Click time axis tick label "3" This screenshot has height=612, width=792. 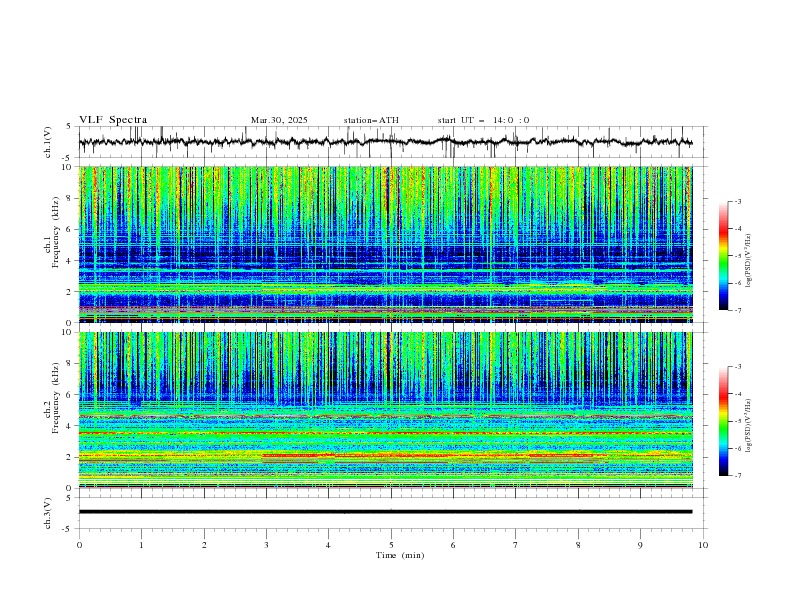[266, 545]
